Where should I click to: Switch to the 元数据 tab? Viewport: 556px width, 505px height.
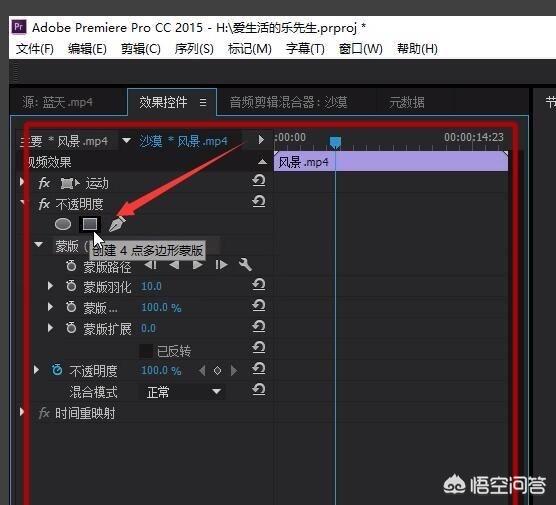click(x=407, y=102)
